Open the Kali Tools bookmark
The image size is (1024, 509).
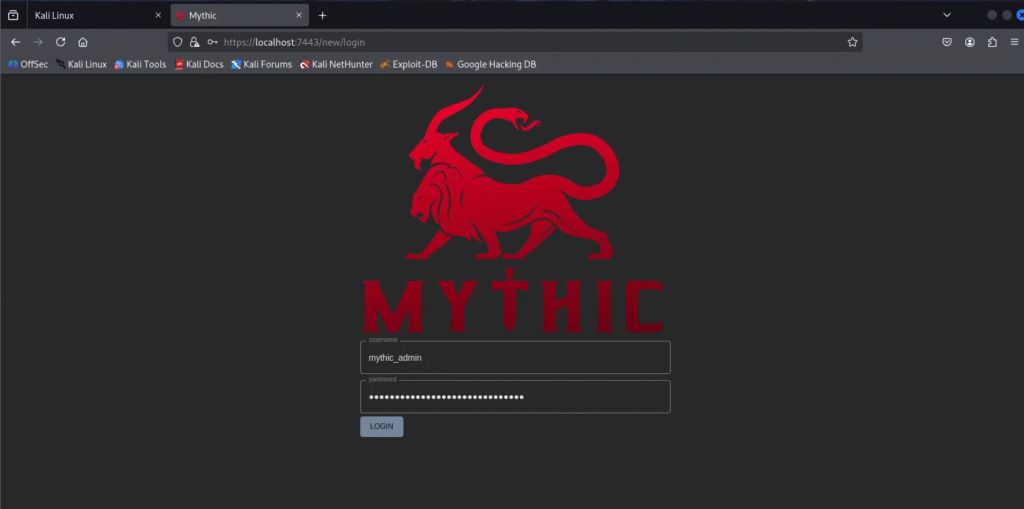140,64
